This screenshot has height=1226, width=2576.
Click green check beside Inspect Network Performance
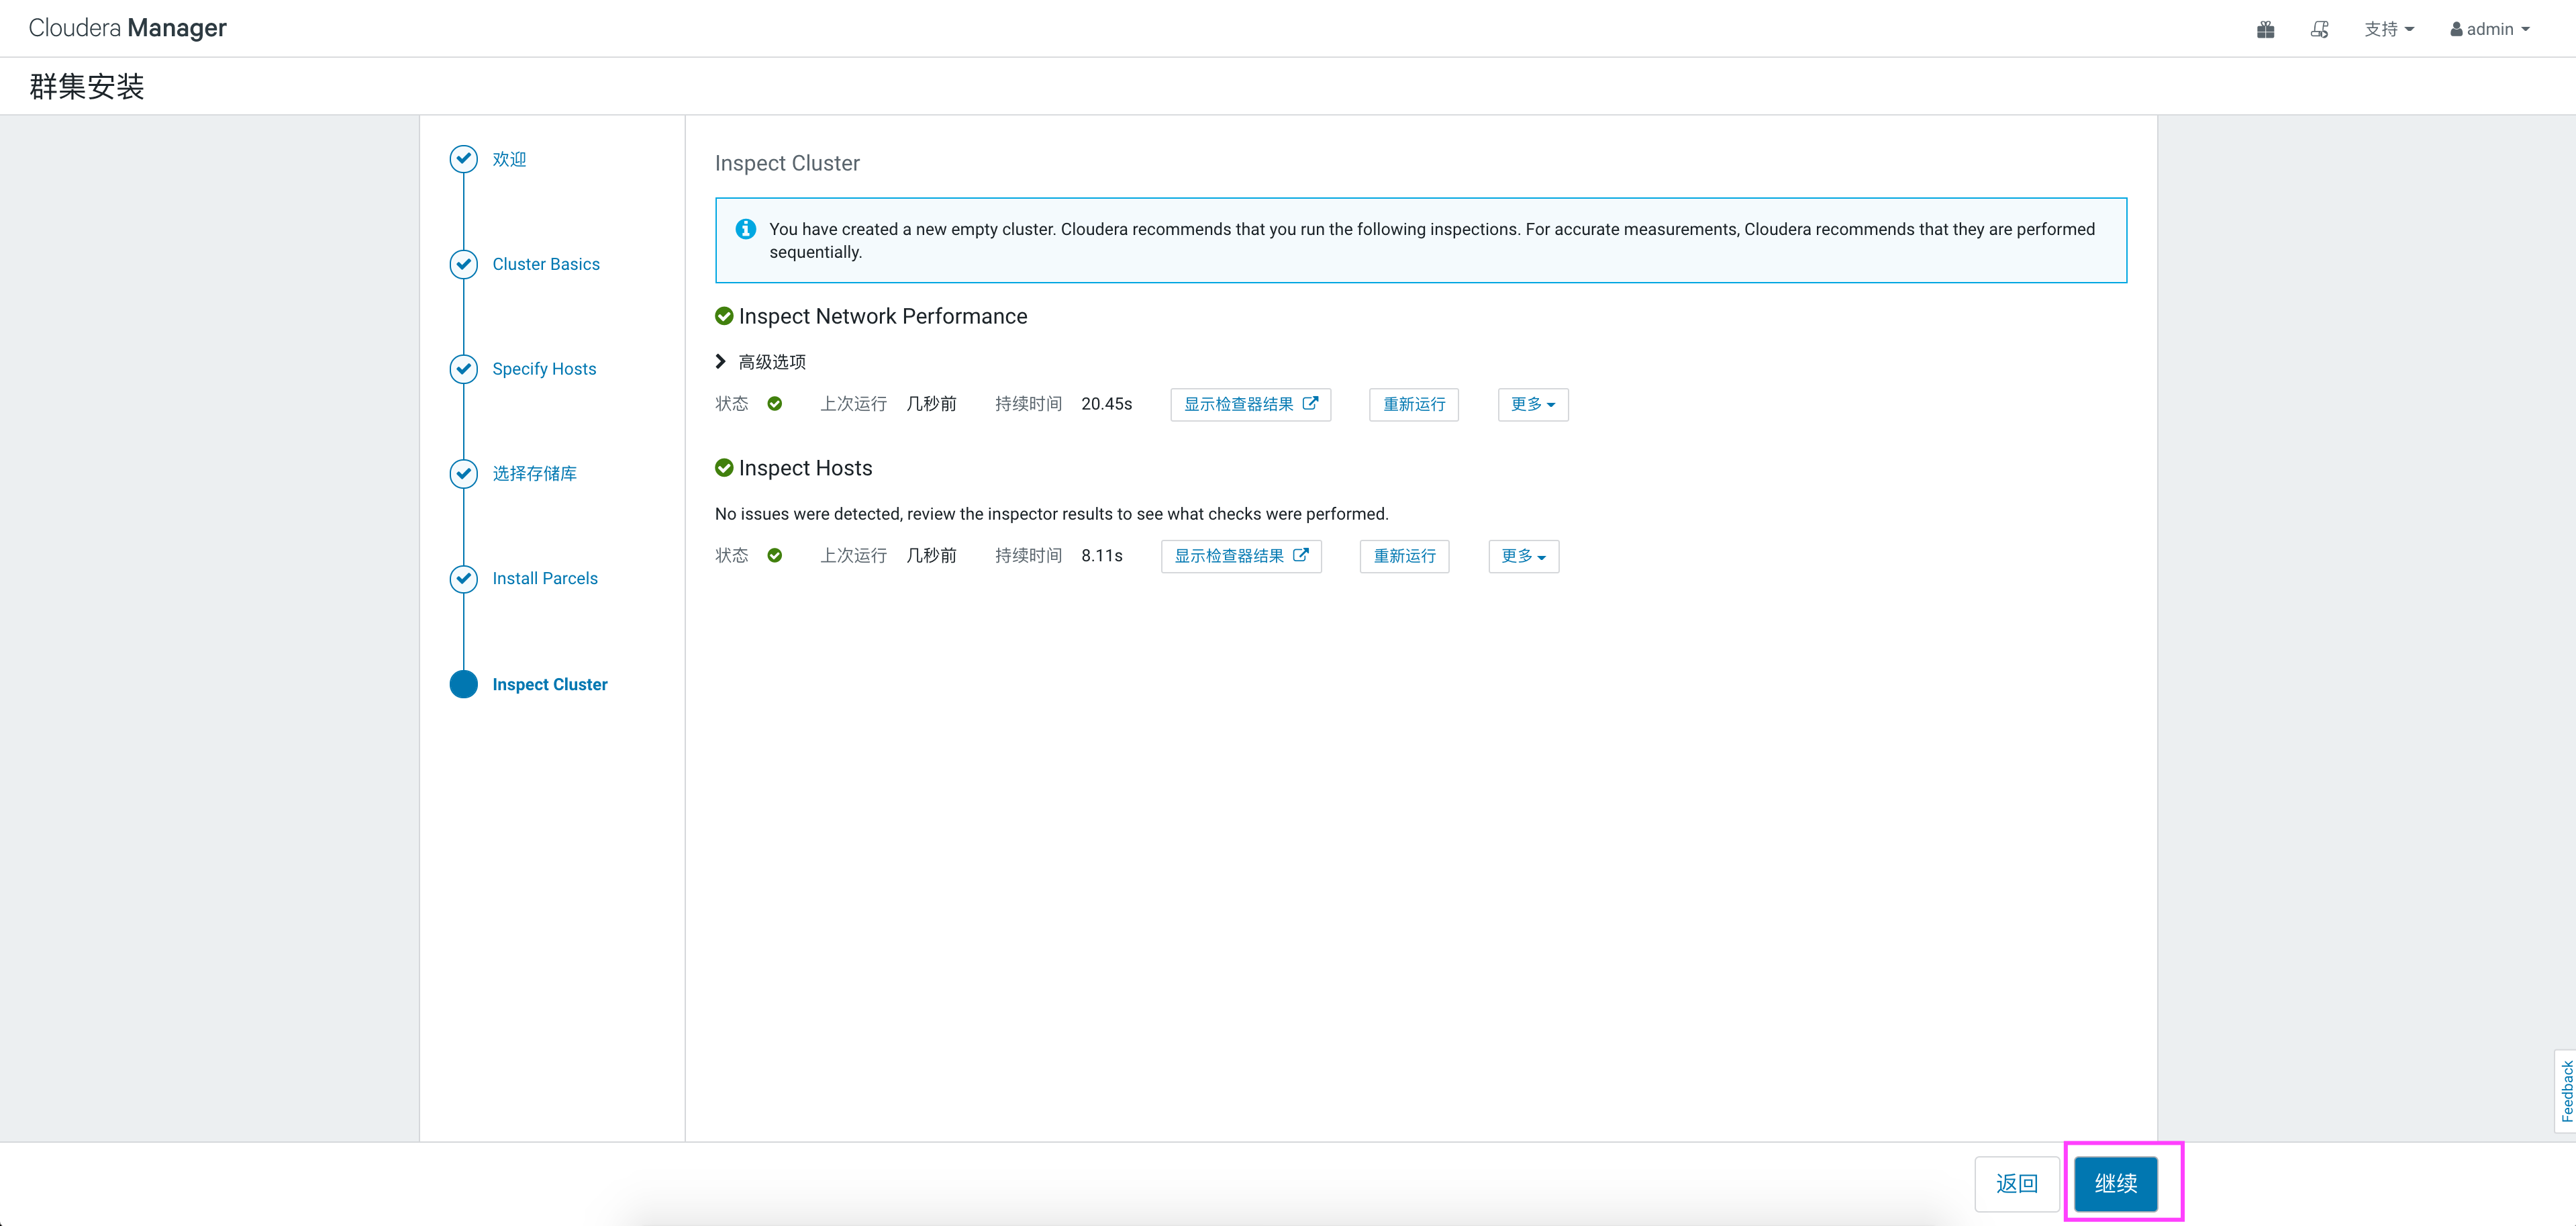(724, 316)
